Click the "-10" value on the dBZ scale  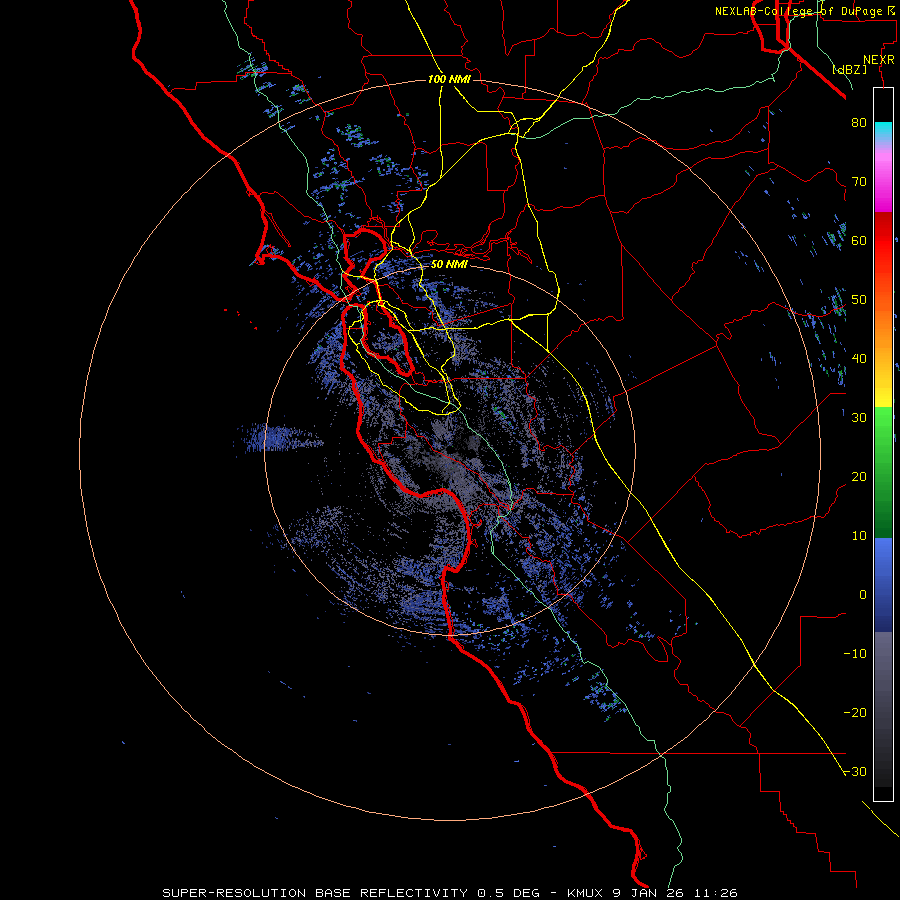855,654
